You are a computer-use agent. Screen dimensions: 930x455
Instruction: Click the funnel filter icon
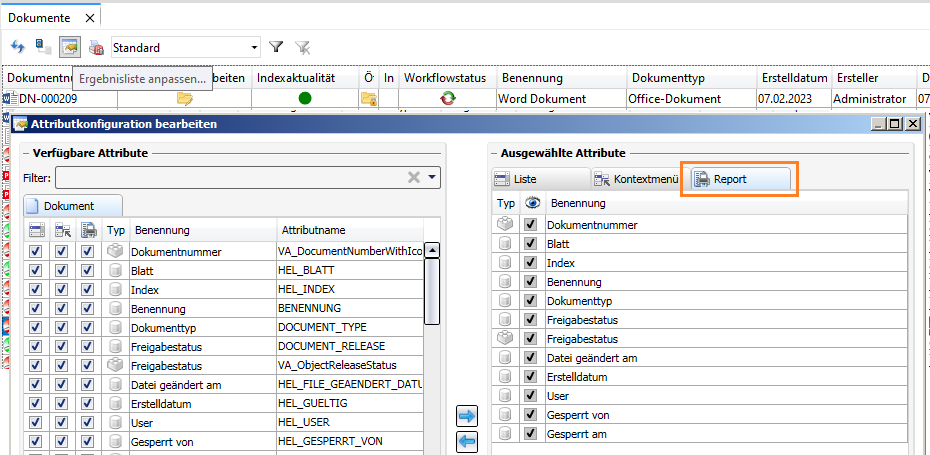pyautogui.click(x=277, y=47)
